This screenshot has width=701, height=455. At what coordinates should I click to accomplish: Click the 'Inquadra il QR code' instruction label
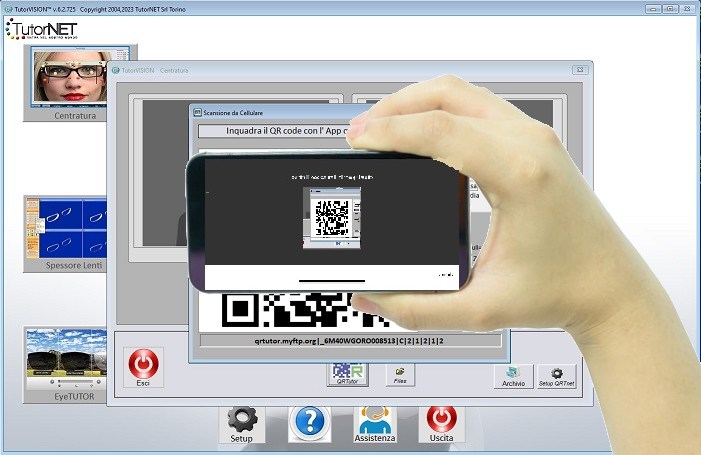pos(274,131)
